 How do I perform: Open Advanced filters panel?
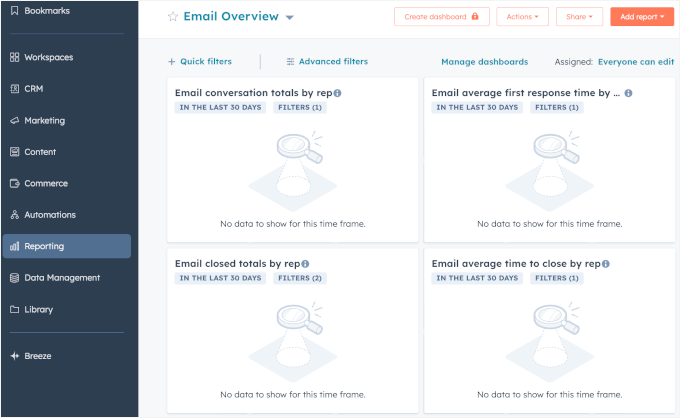(327, 61)
